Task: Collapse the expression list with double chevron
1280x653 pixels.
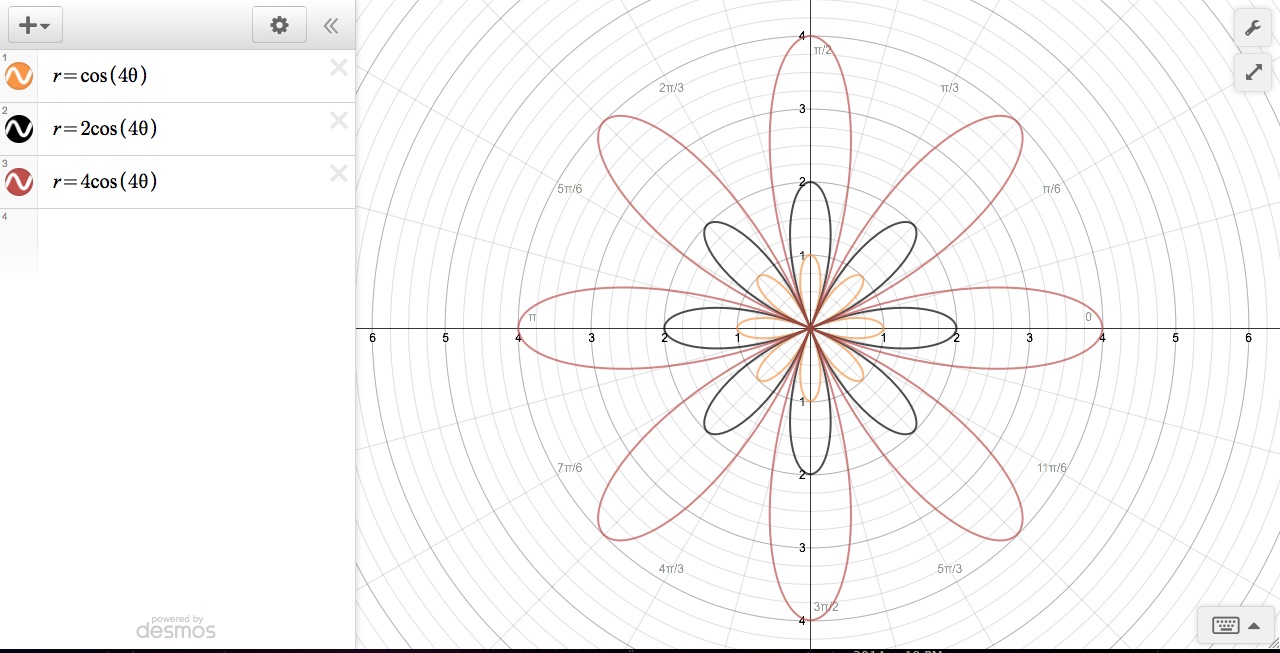Action: pyautogui.click(x=331, y=26)
